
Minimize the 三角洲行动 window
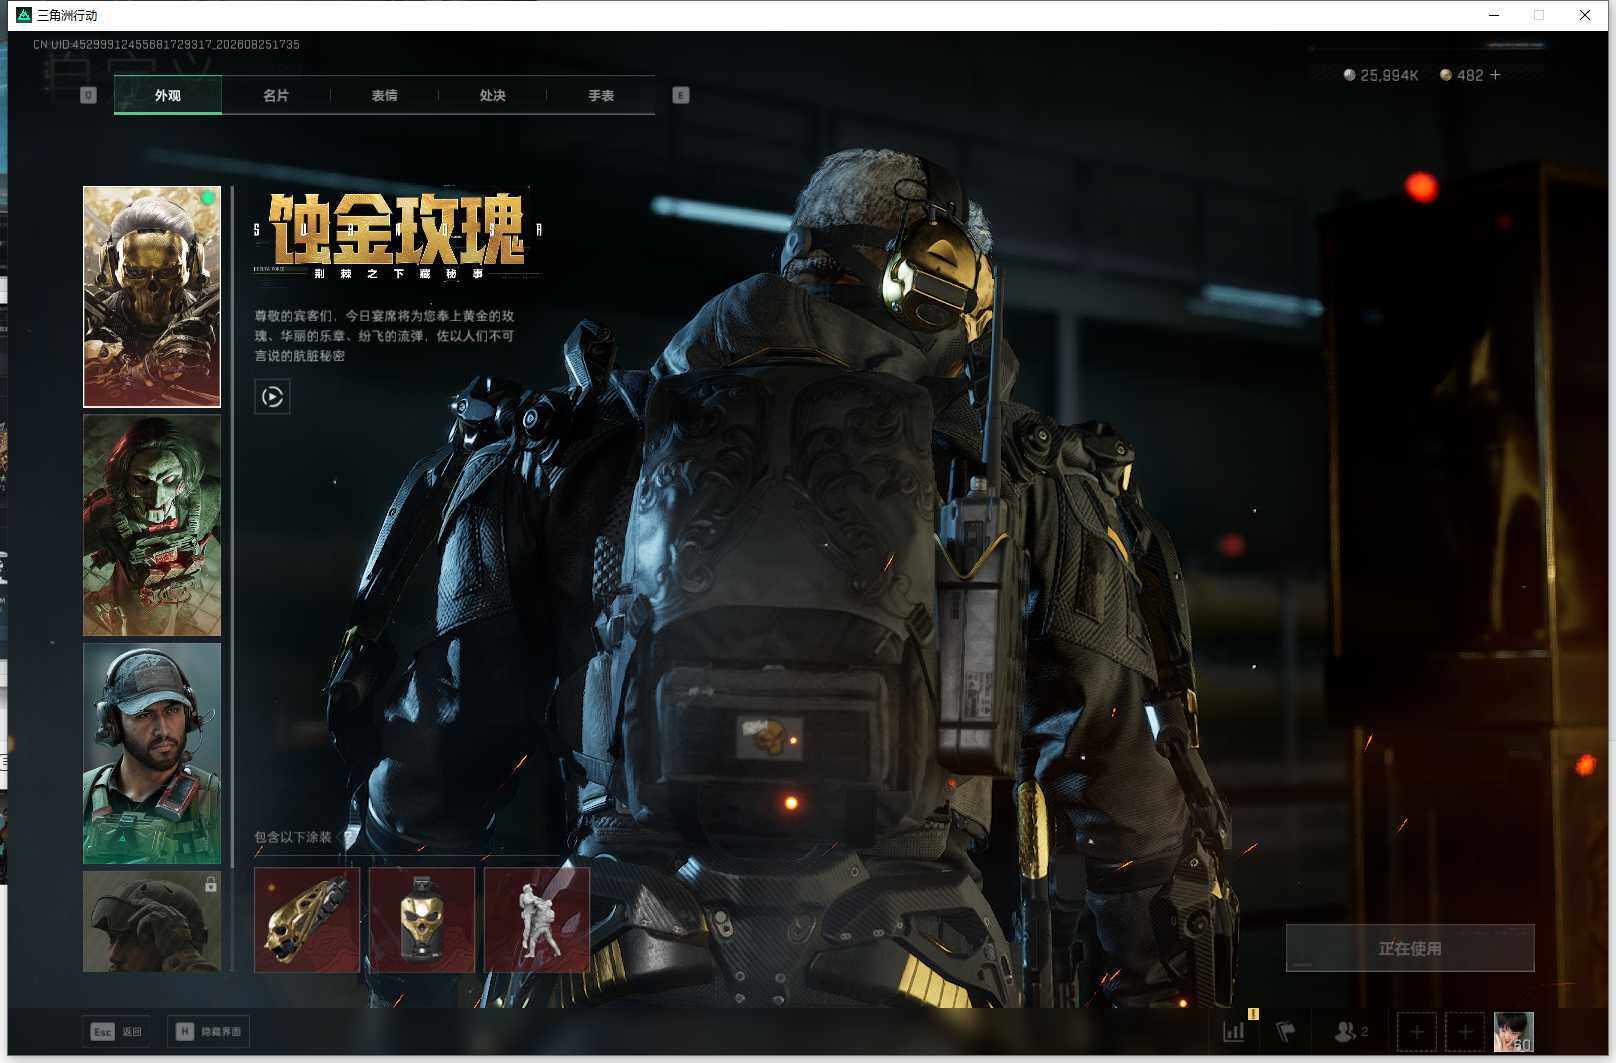[1494, 15]
